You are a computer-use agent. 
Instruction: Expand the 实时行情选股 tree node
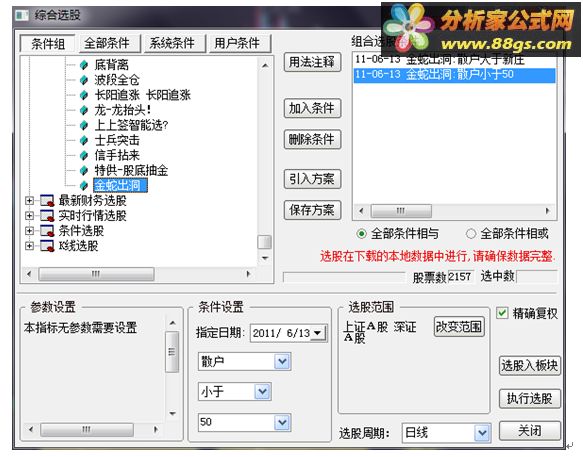click(x=29, y=216)
